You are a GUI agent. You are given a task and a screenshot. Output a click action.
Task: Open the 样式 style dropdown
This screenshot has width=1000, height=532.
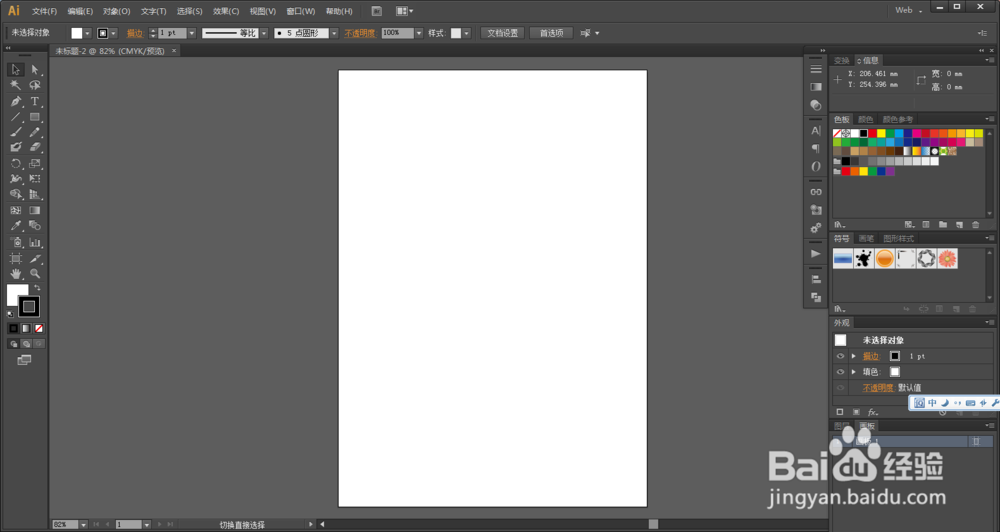tap(467, 33)
